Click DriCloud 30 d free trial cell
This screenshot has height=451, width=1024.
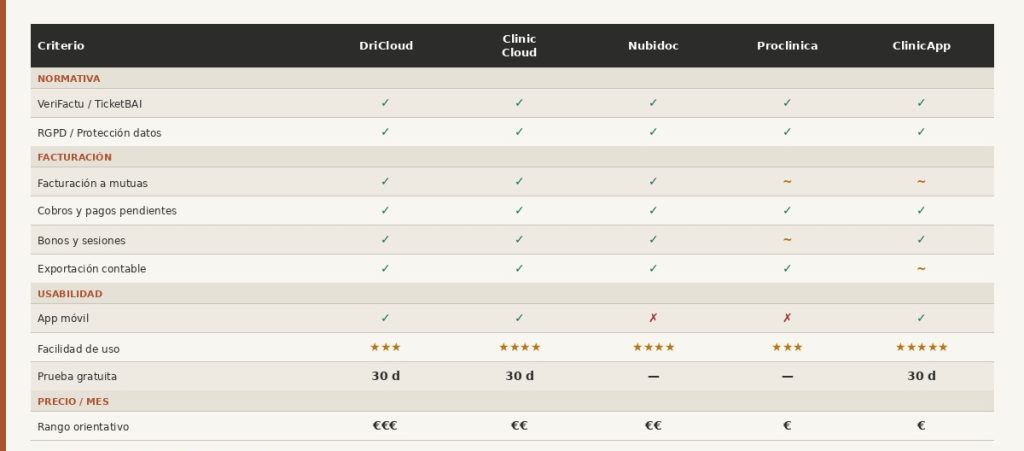[x=385, y=376]
